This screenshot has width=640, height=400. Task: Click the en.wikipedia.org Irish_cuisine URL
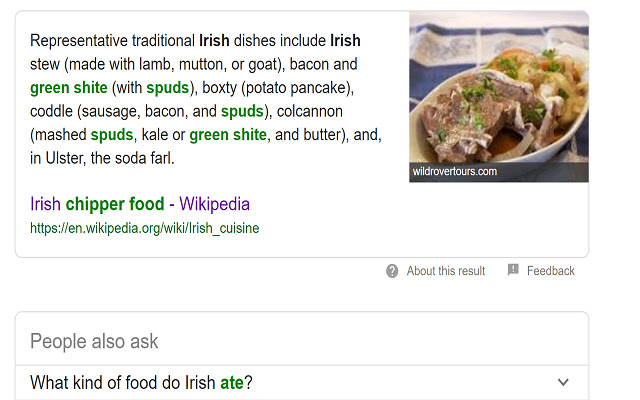pyautogui.click(x=144, y=228)
